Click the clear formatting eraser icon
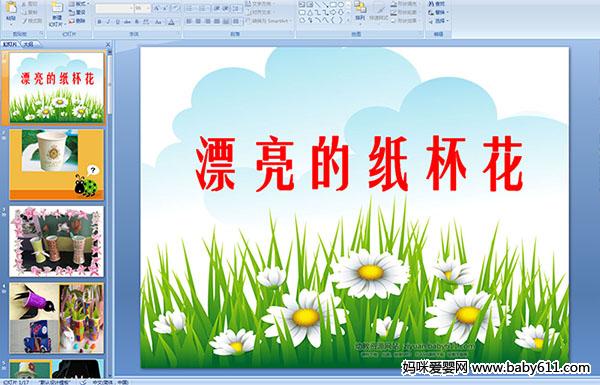The image size is (600, 385). point(175,8)
